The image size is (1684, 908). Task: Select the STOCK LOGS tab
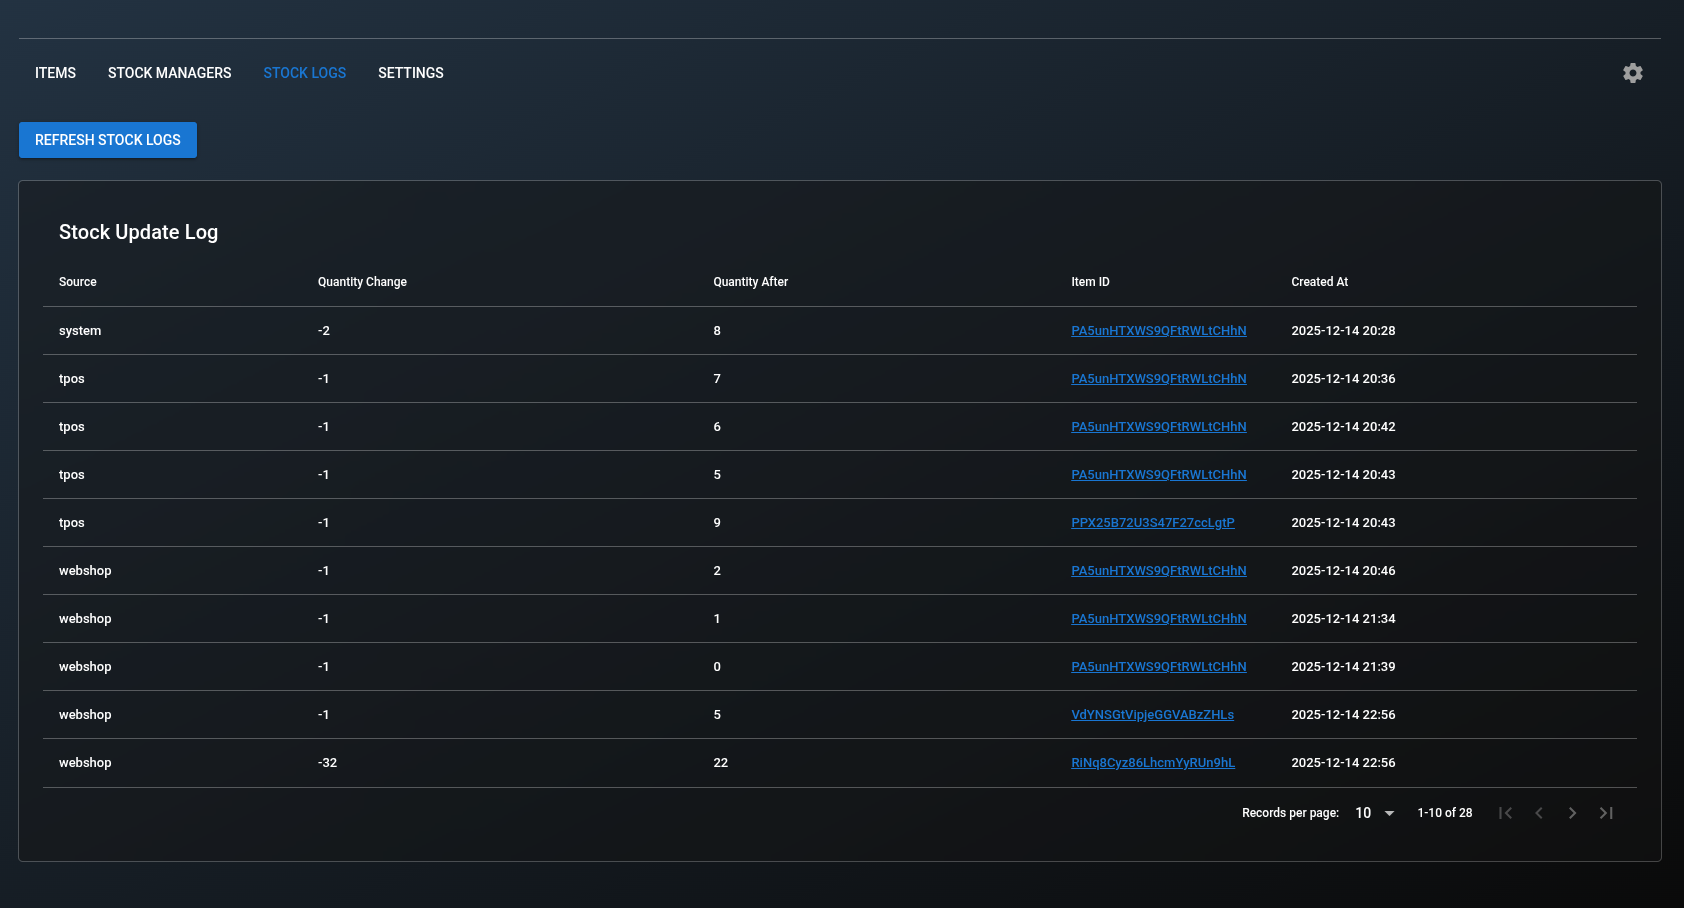click(x=304, y=72)
